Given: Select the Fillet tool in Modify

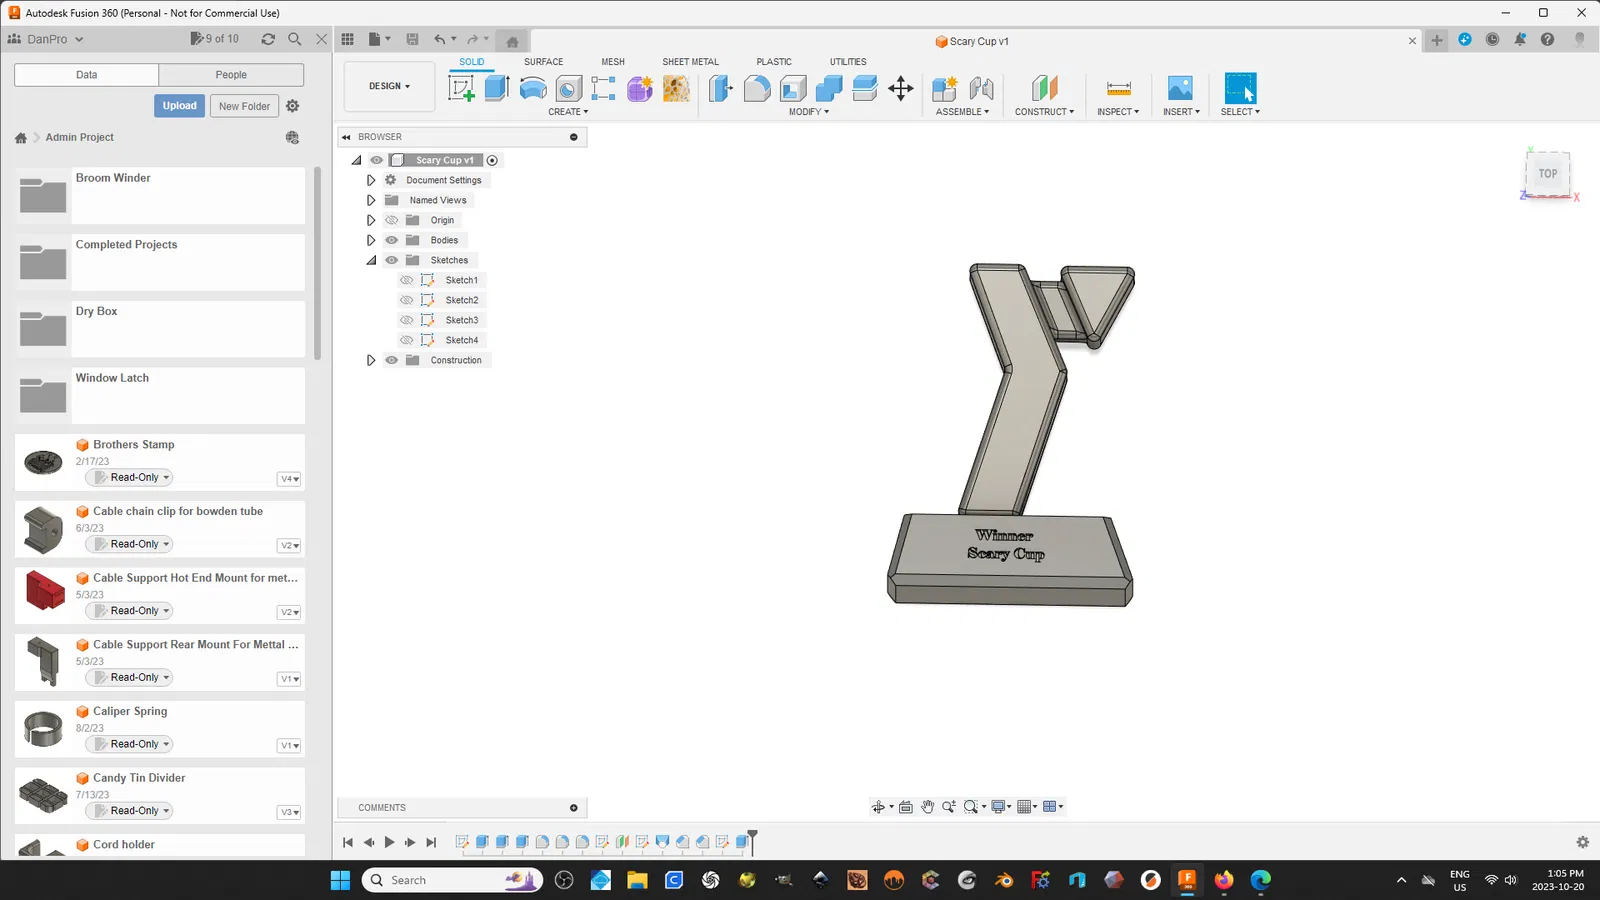Looking at the screenshot, I should pyautogui.click(x=757, y=88).
